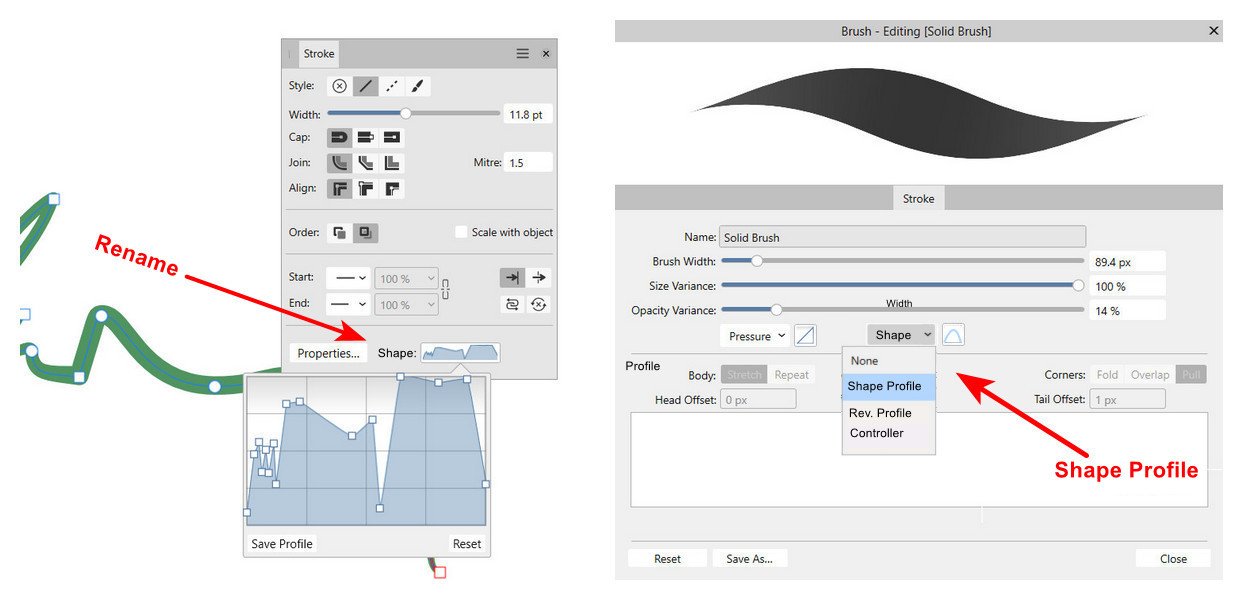The image size is (1243, 600).
Task: Choose Shape Profile from the list
Action: click(884, 386)
